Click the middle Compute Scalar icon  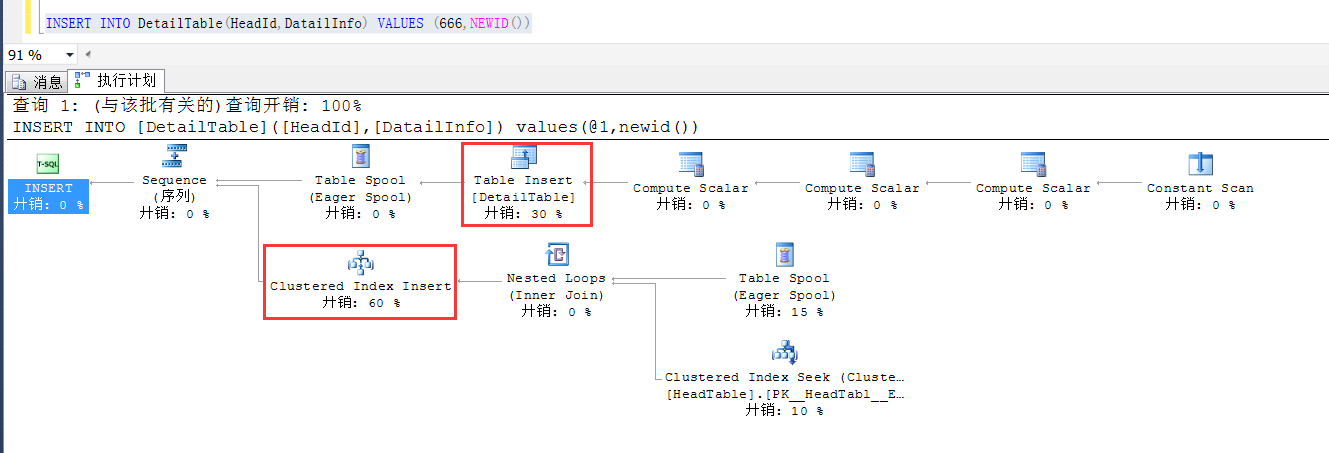[861, 164]
